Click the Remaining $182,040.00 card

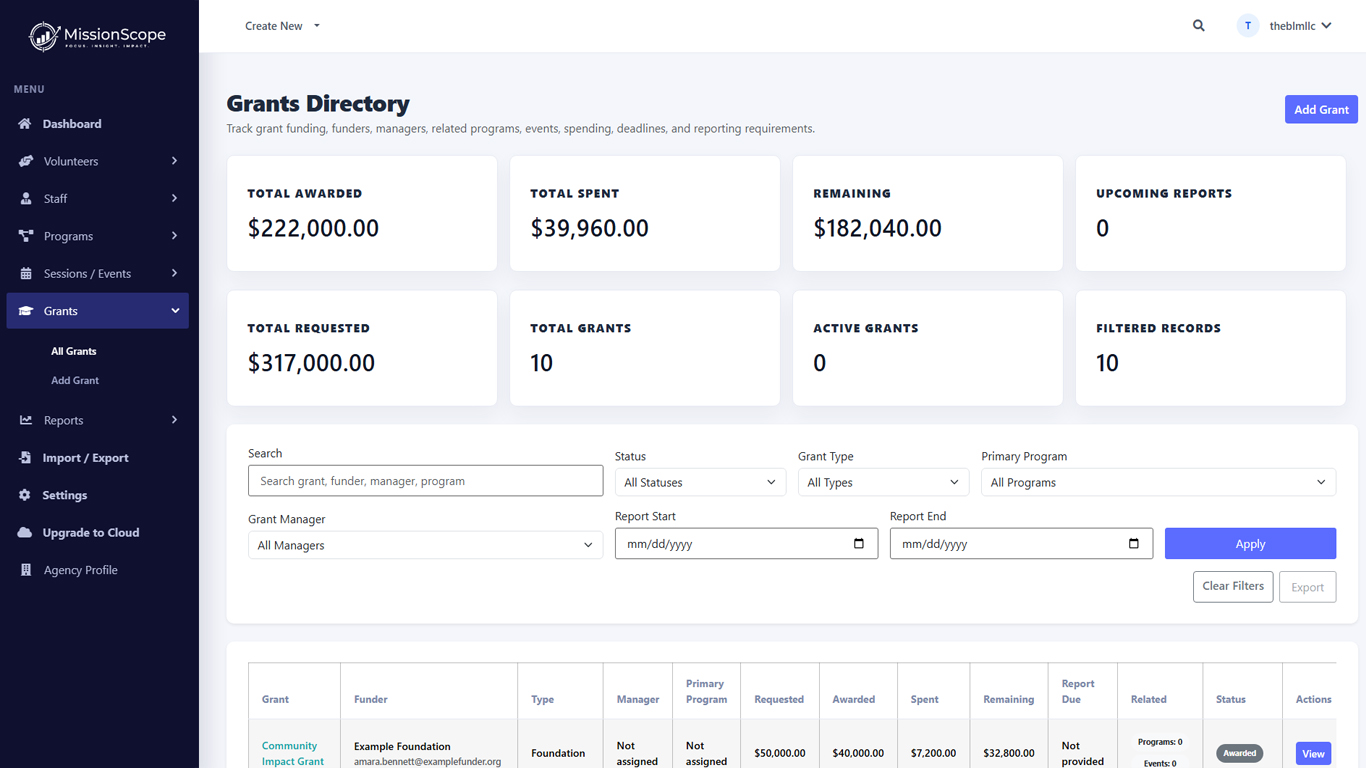[928, 213]
